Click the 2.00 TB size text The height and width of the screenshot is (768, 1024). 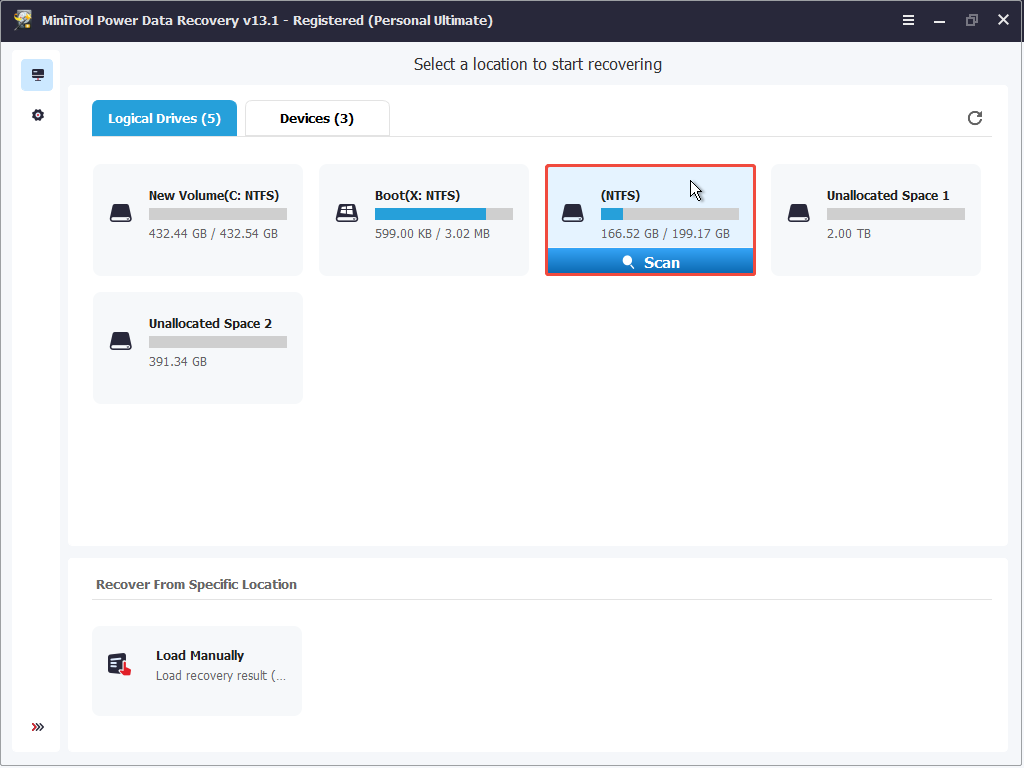pos(848,234)
